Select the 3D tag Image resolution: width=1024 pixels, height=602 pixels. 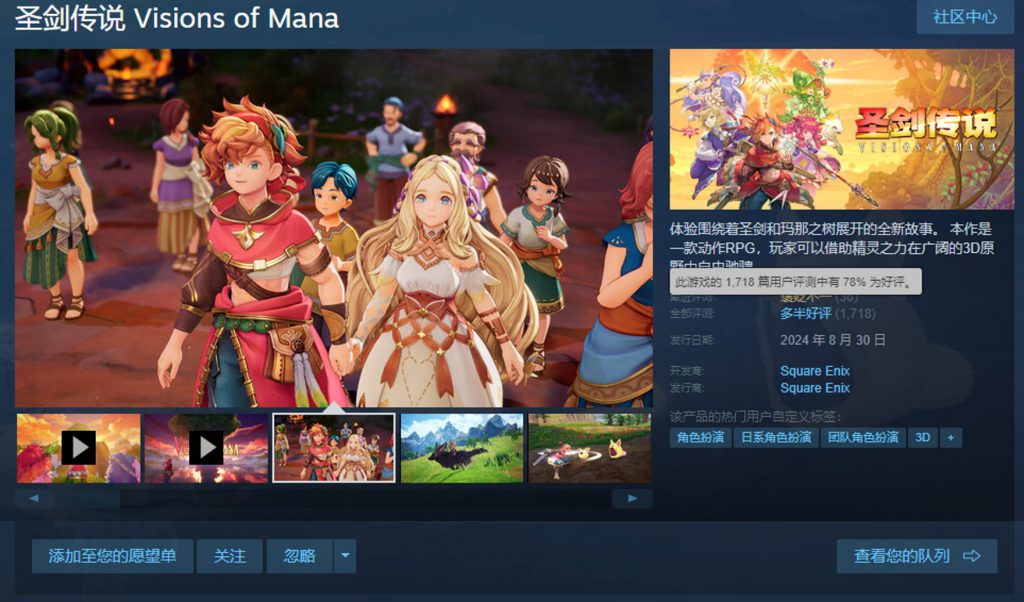(x=923, y=437)
